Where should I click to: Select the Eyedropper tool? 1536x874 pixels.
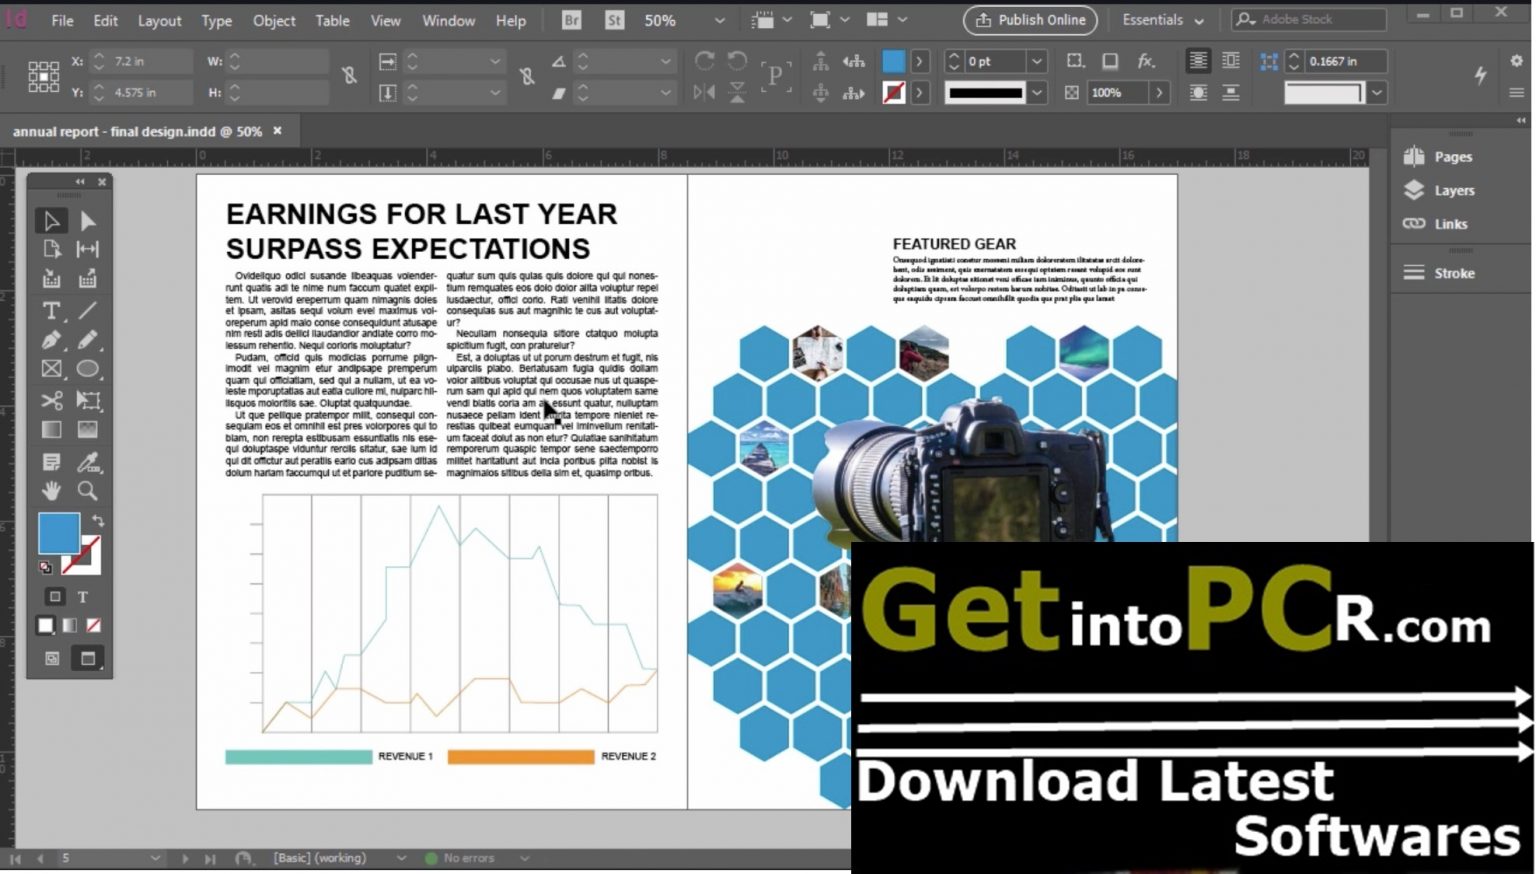point(88,462)
